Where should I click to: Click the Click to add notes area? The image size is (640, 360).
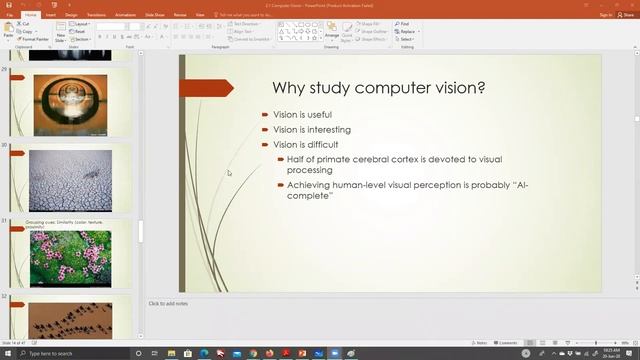(x=168, y=304)
